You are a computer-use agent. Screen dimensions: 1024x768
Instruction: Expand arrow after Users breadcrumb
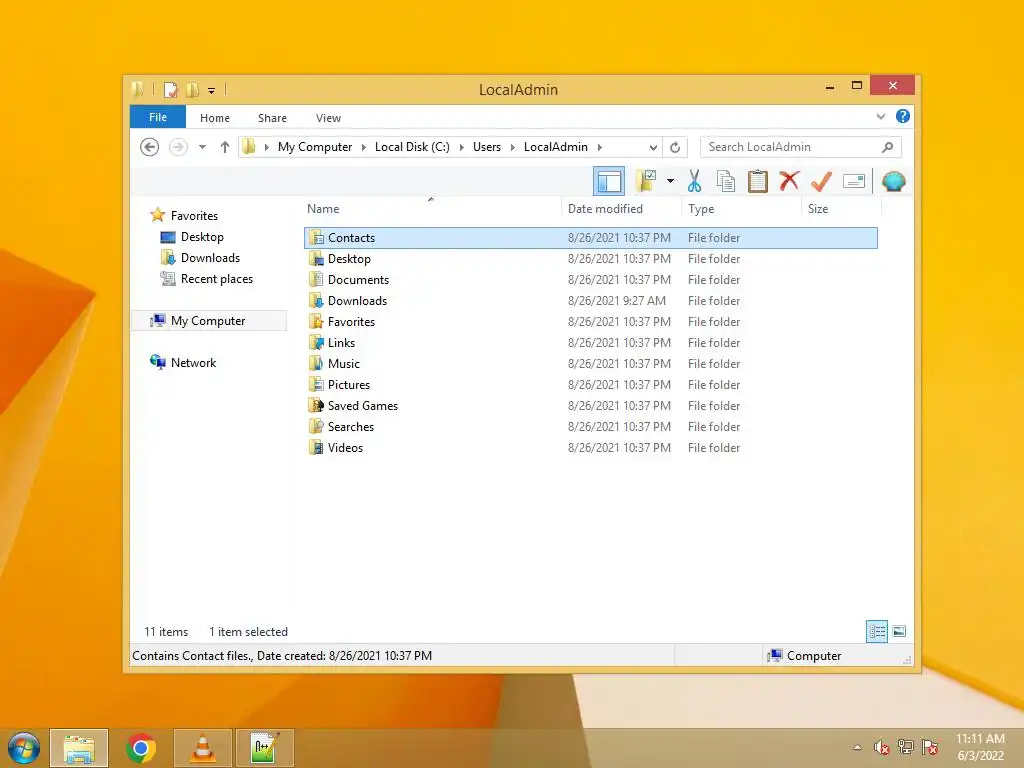pyautogui.click(x=513, y=147)
